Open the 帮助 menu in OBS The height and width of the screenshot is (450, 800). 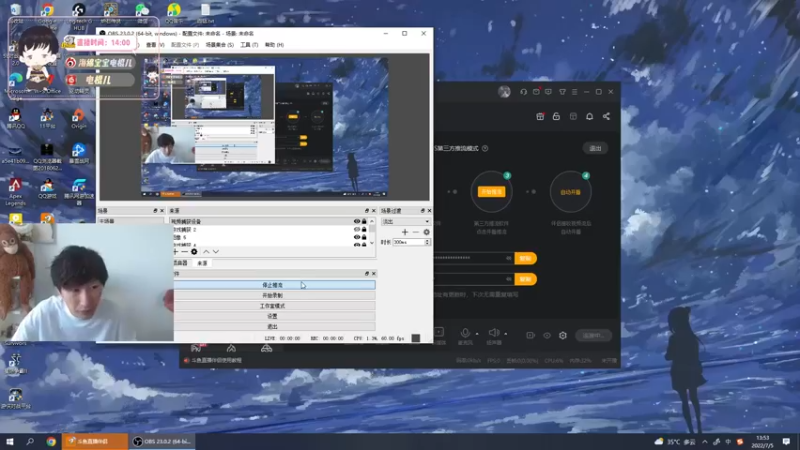274,45
